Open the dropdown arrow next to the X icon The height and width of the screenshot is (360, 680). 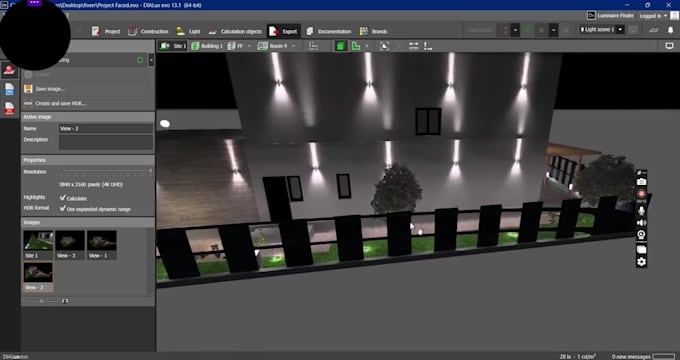tap(553, 30)
